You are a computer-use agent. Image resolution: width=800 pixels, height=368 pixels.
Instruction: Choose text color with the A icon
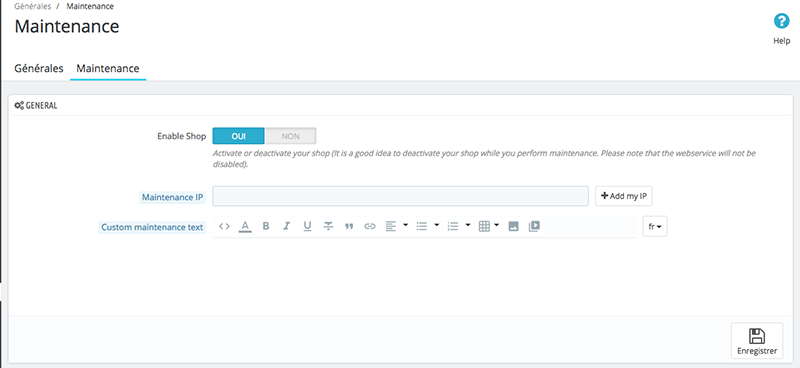[245, 226]
